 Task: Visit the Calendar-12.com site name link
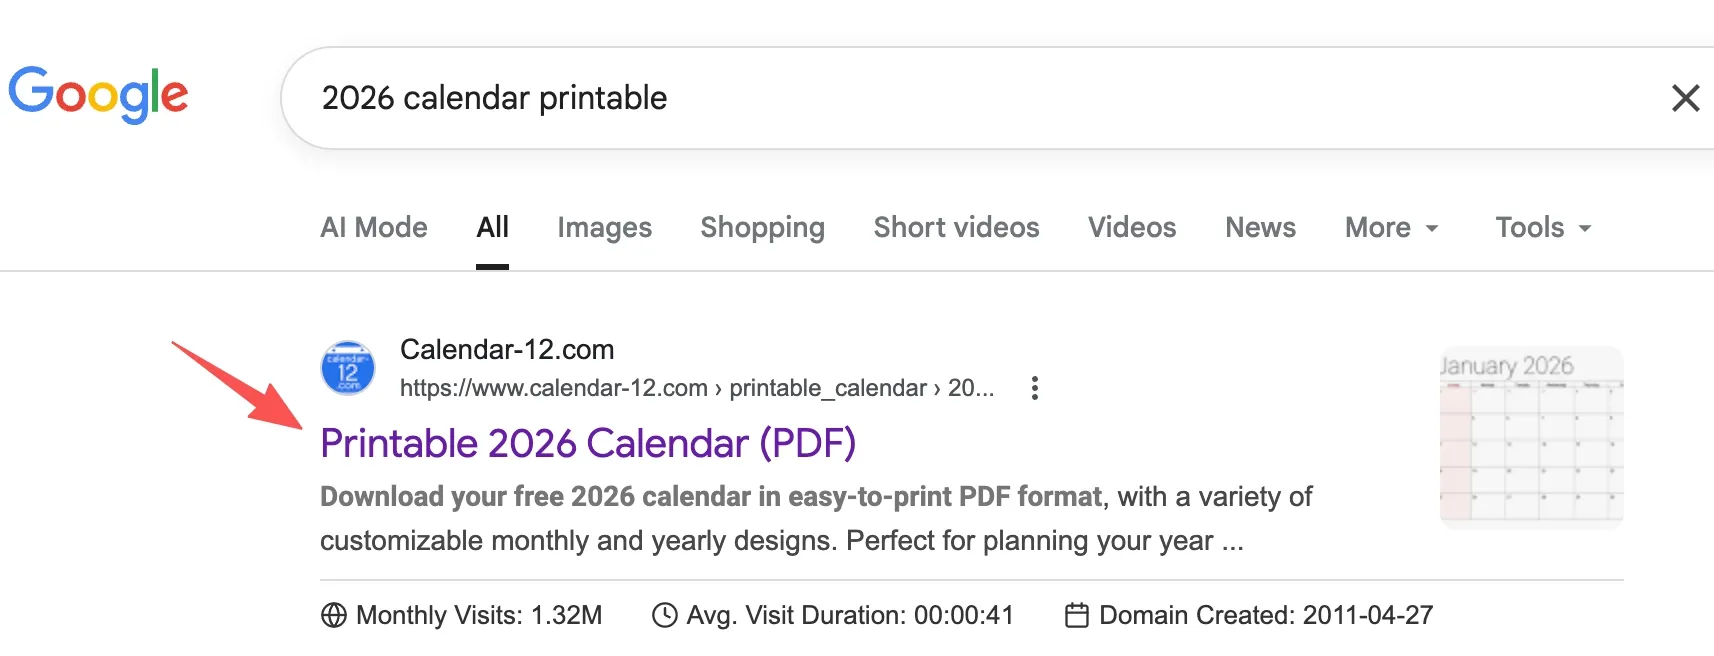507,349
